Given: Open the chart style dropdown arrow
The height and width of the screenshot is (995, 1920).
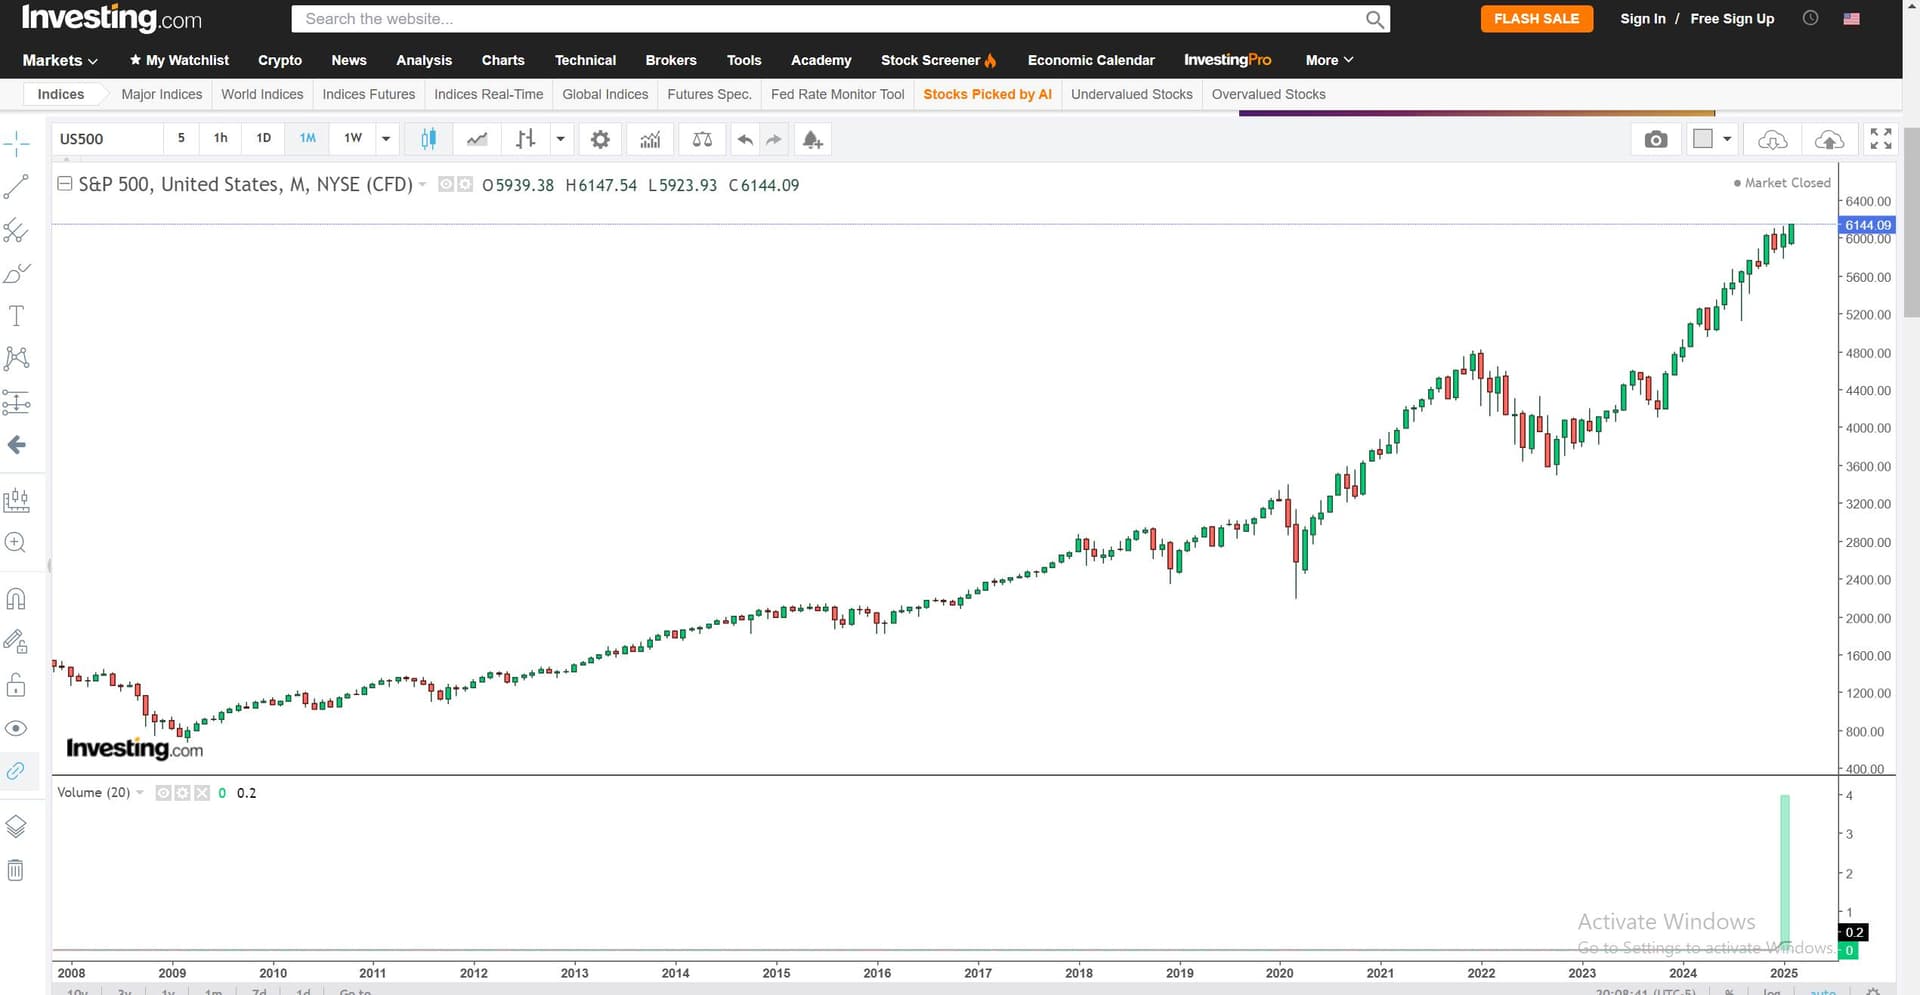Looking at the screenshot, I should (561, 139).
